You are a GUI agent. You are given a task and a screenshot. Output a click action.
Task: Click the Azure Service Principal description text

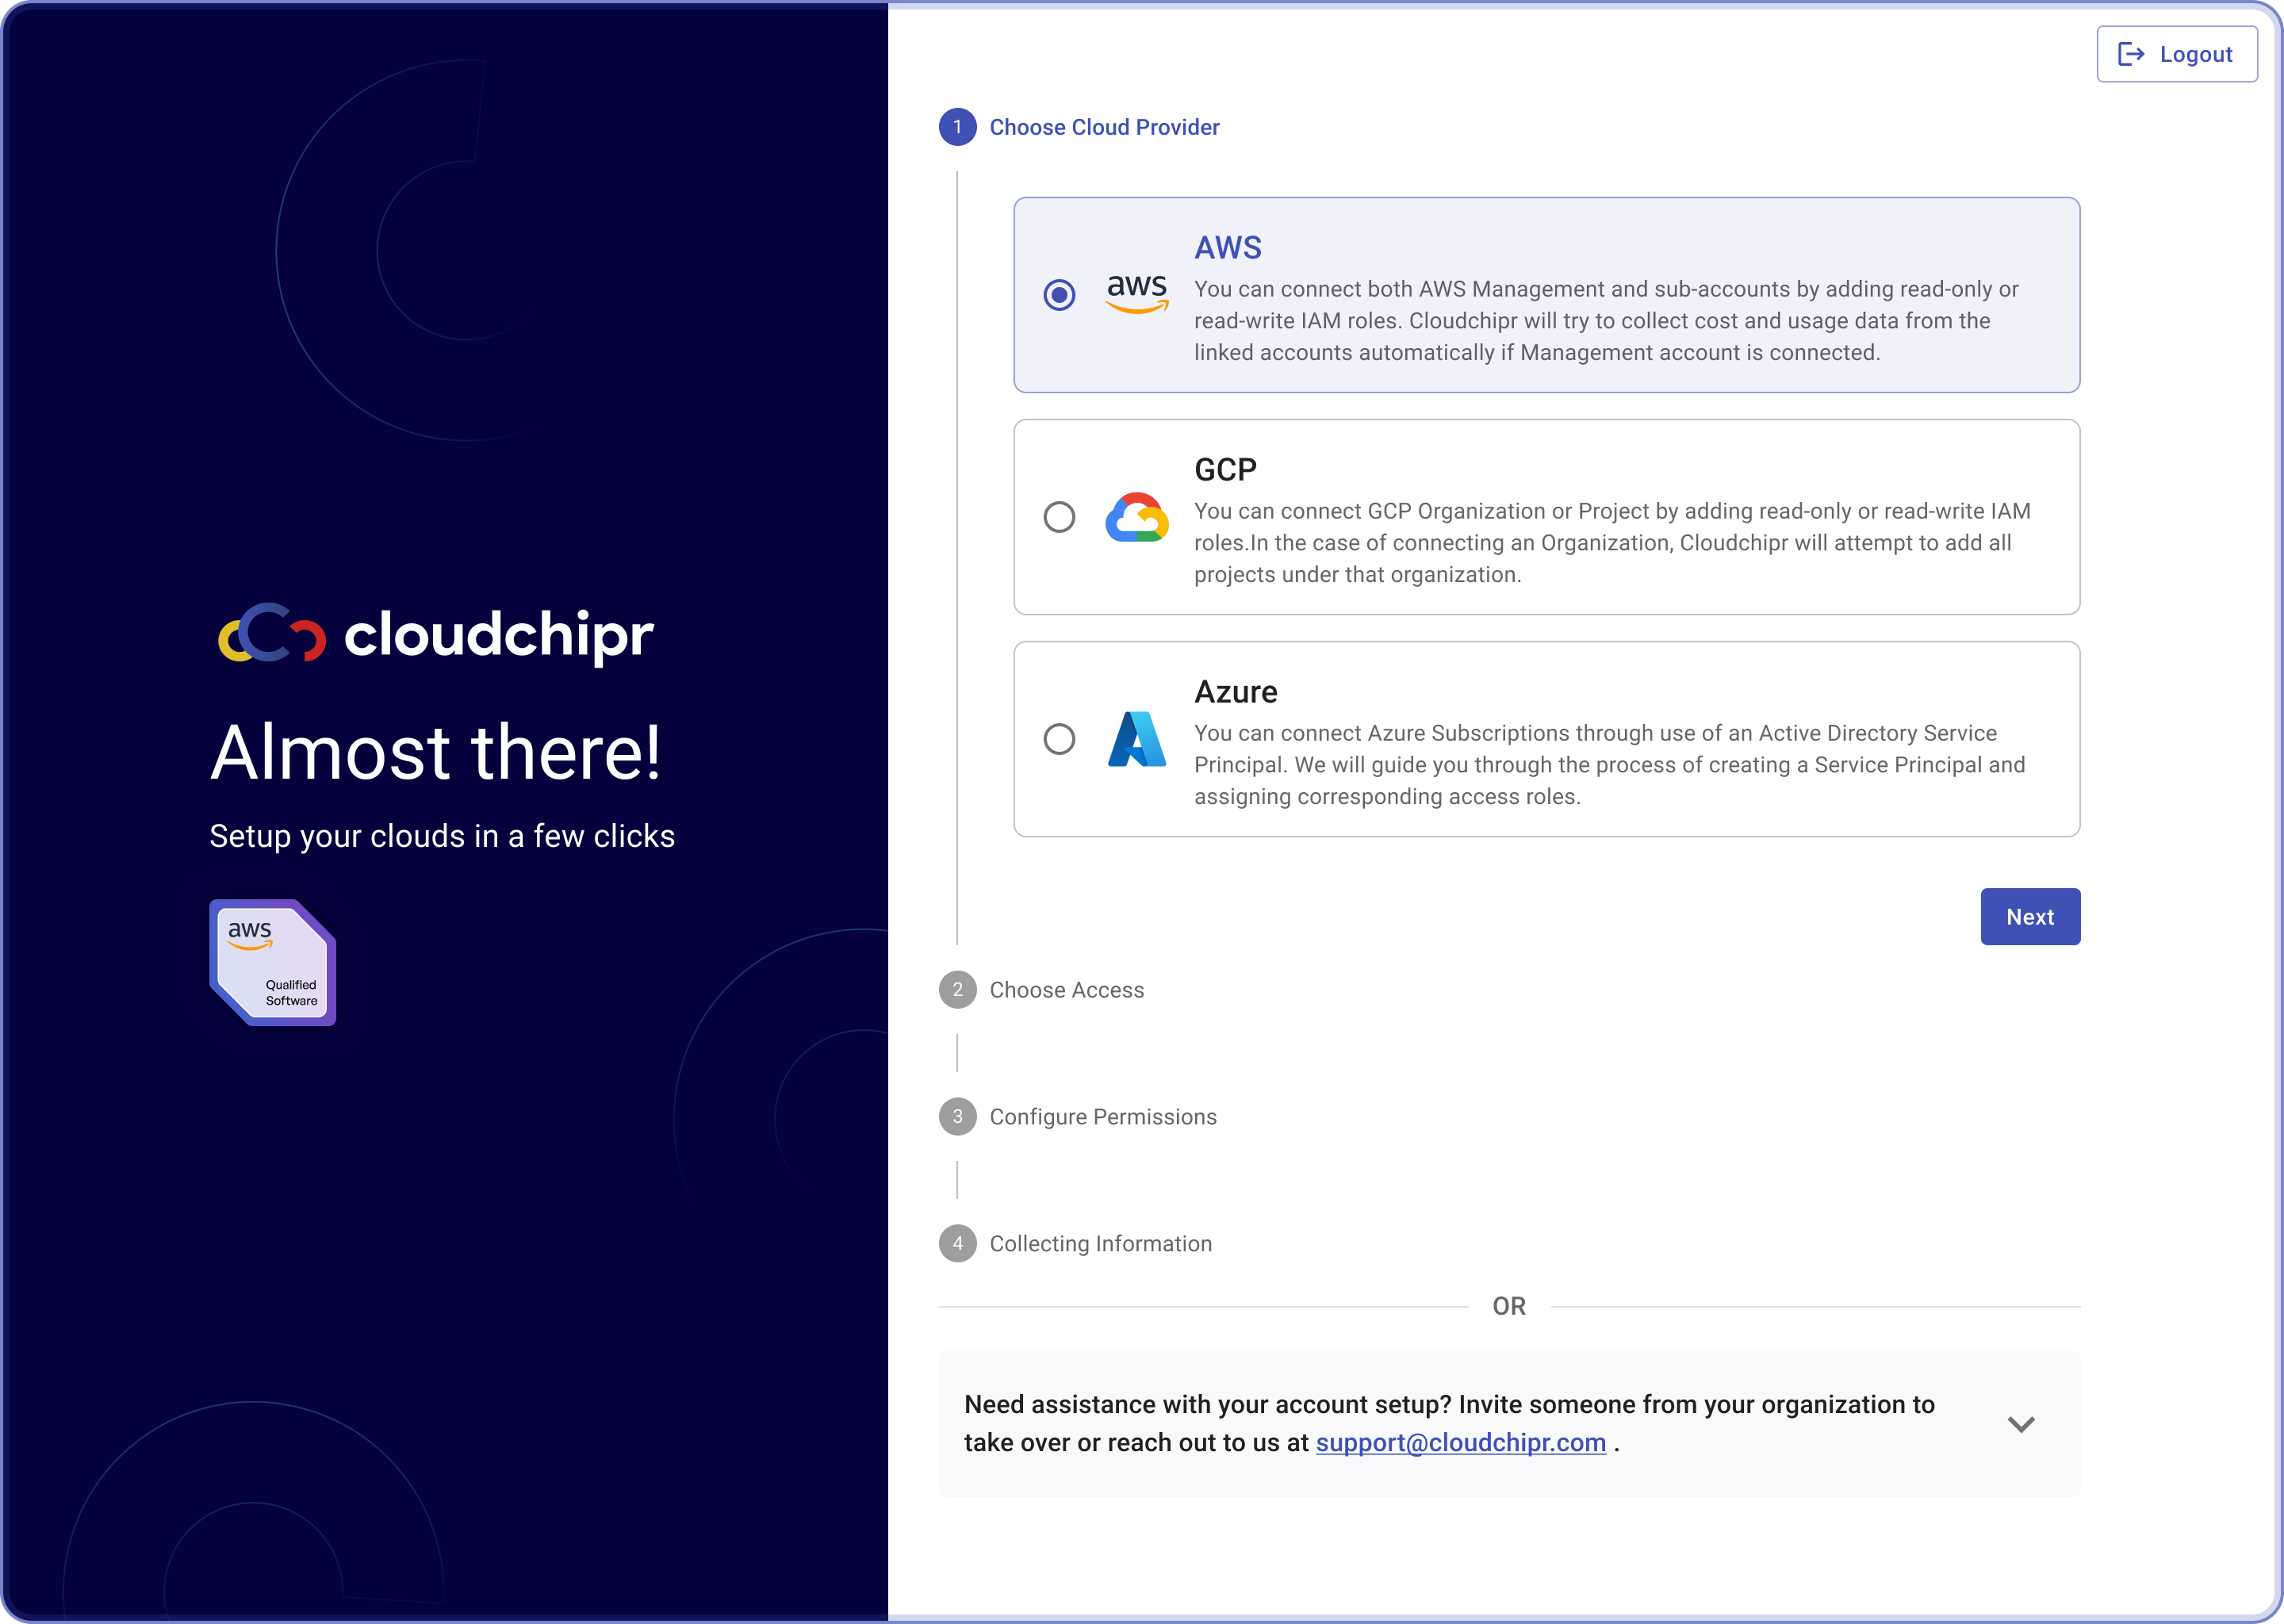tap(1610, 765)
